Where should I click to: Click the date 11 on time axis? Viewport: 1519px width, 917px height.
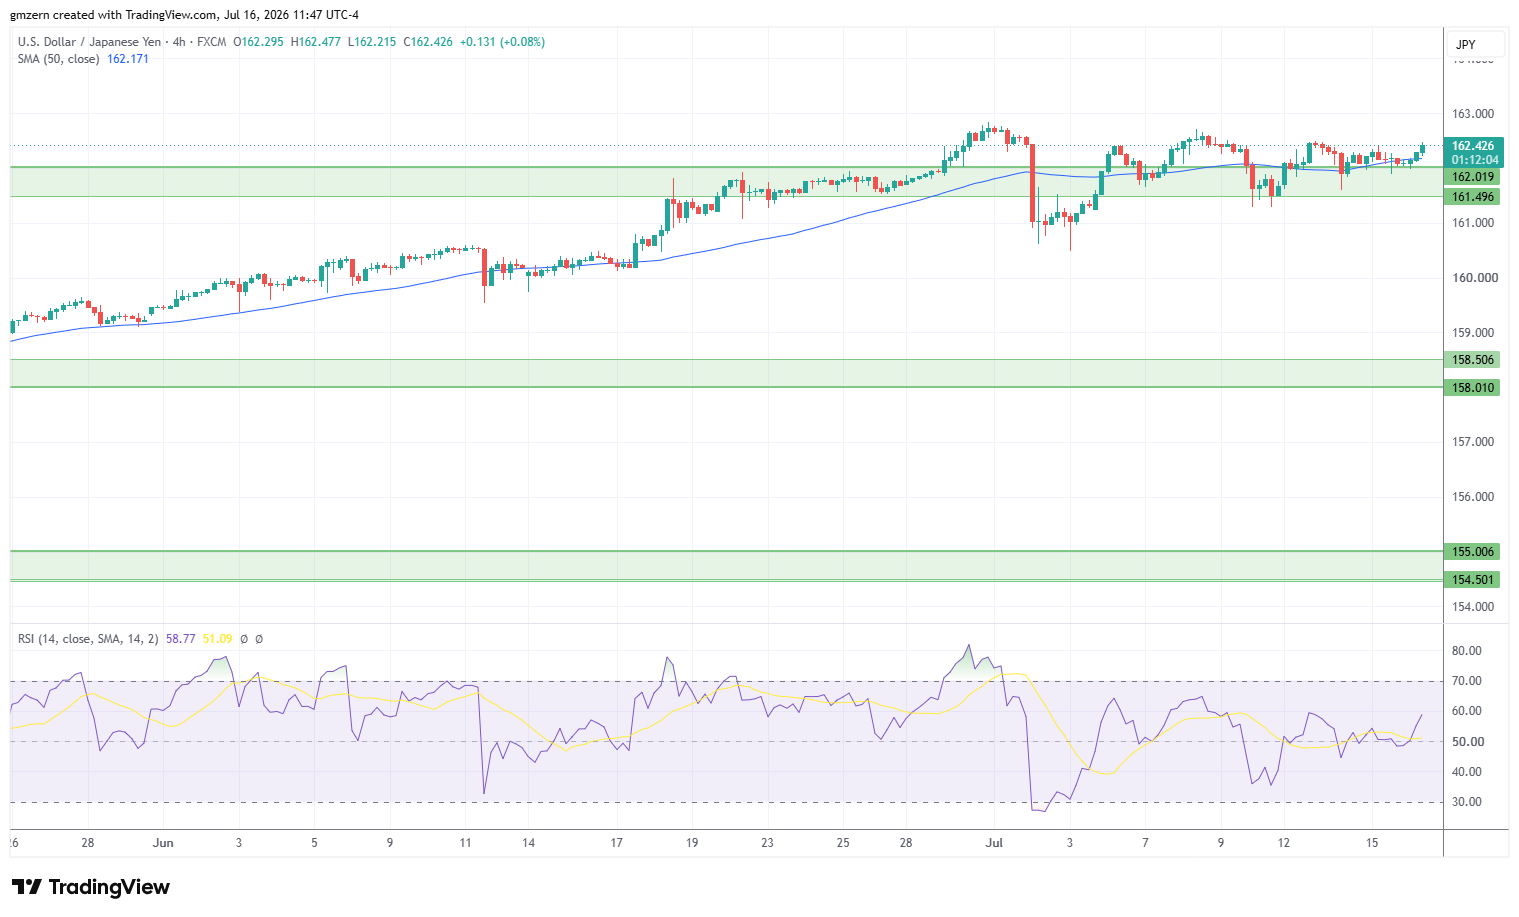pyautogui.click(x=465, y=843)
